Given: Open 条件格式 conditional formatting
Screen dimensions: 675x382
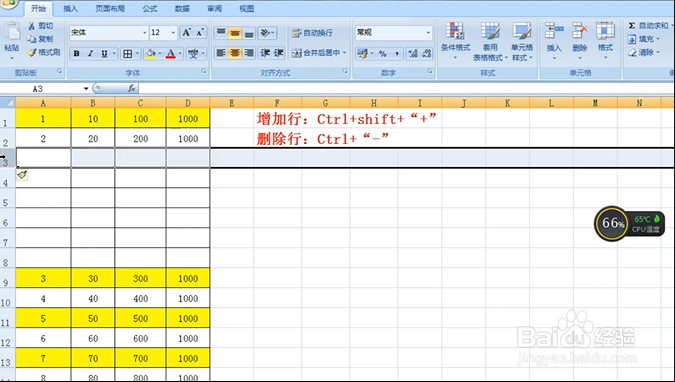Looking at the screenshot, I should coord(455,41).
